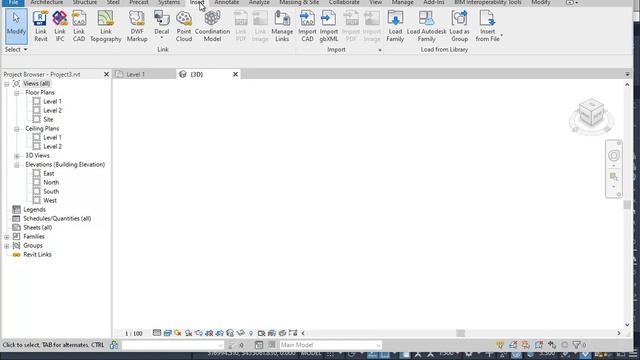Open the Link IFC tool
This screenshot has height=360, width=640.
60,27
